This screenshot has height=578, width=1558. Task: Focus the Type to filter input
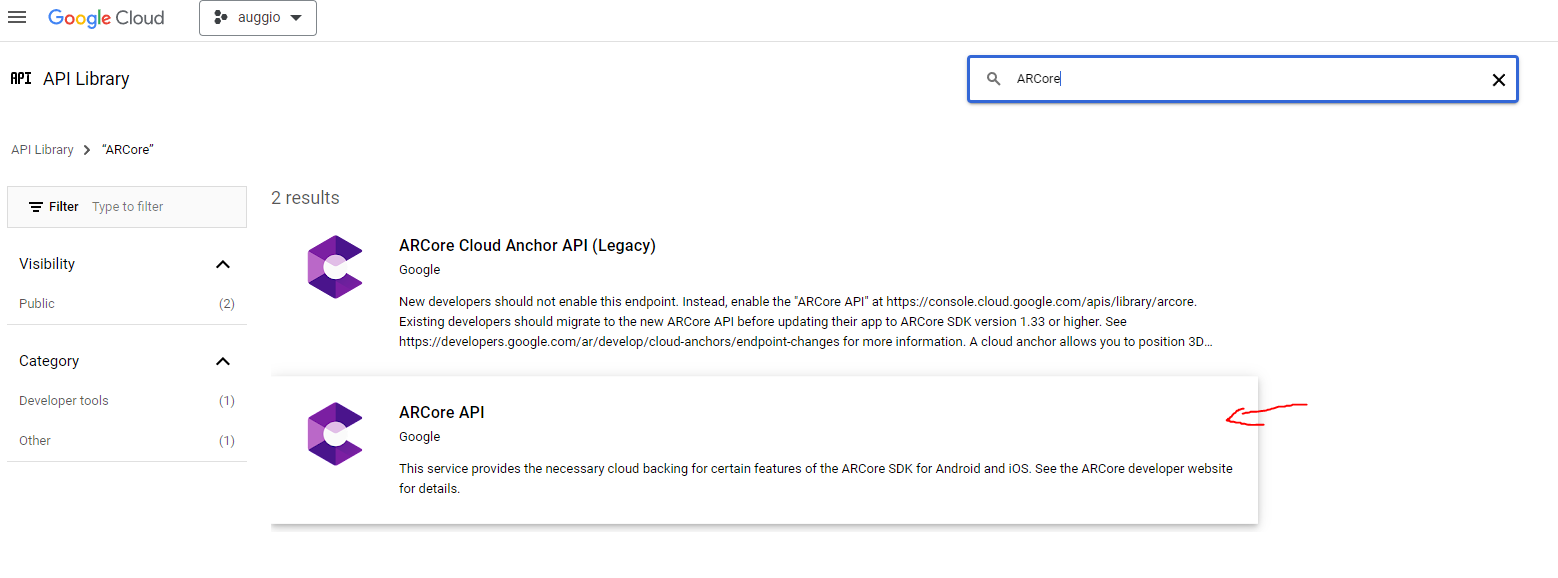pyautogui.click(x=160, y=207)
